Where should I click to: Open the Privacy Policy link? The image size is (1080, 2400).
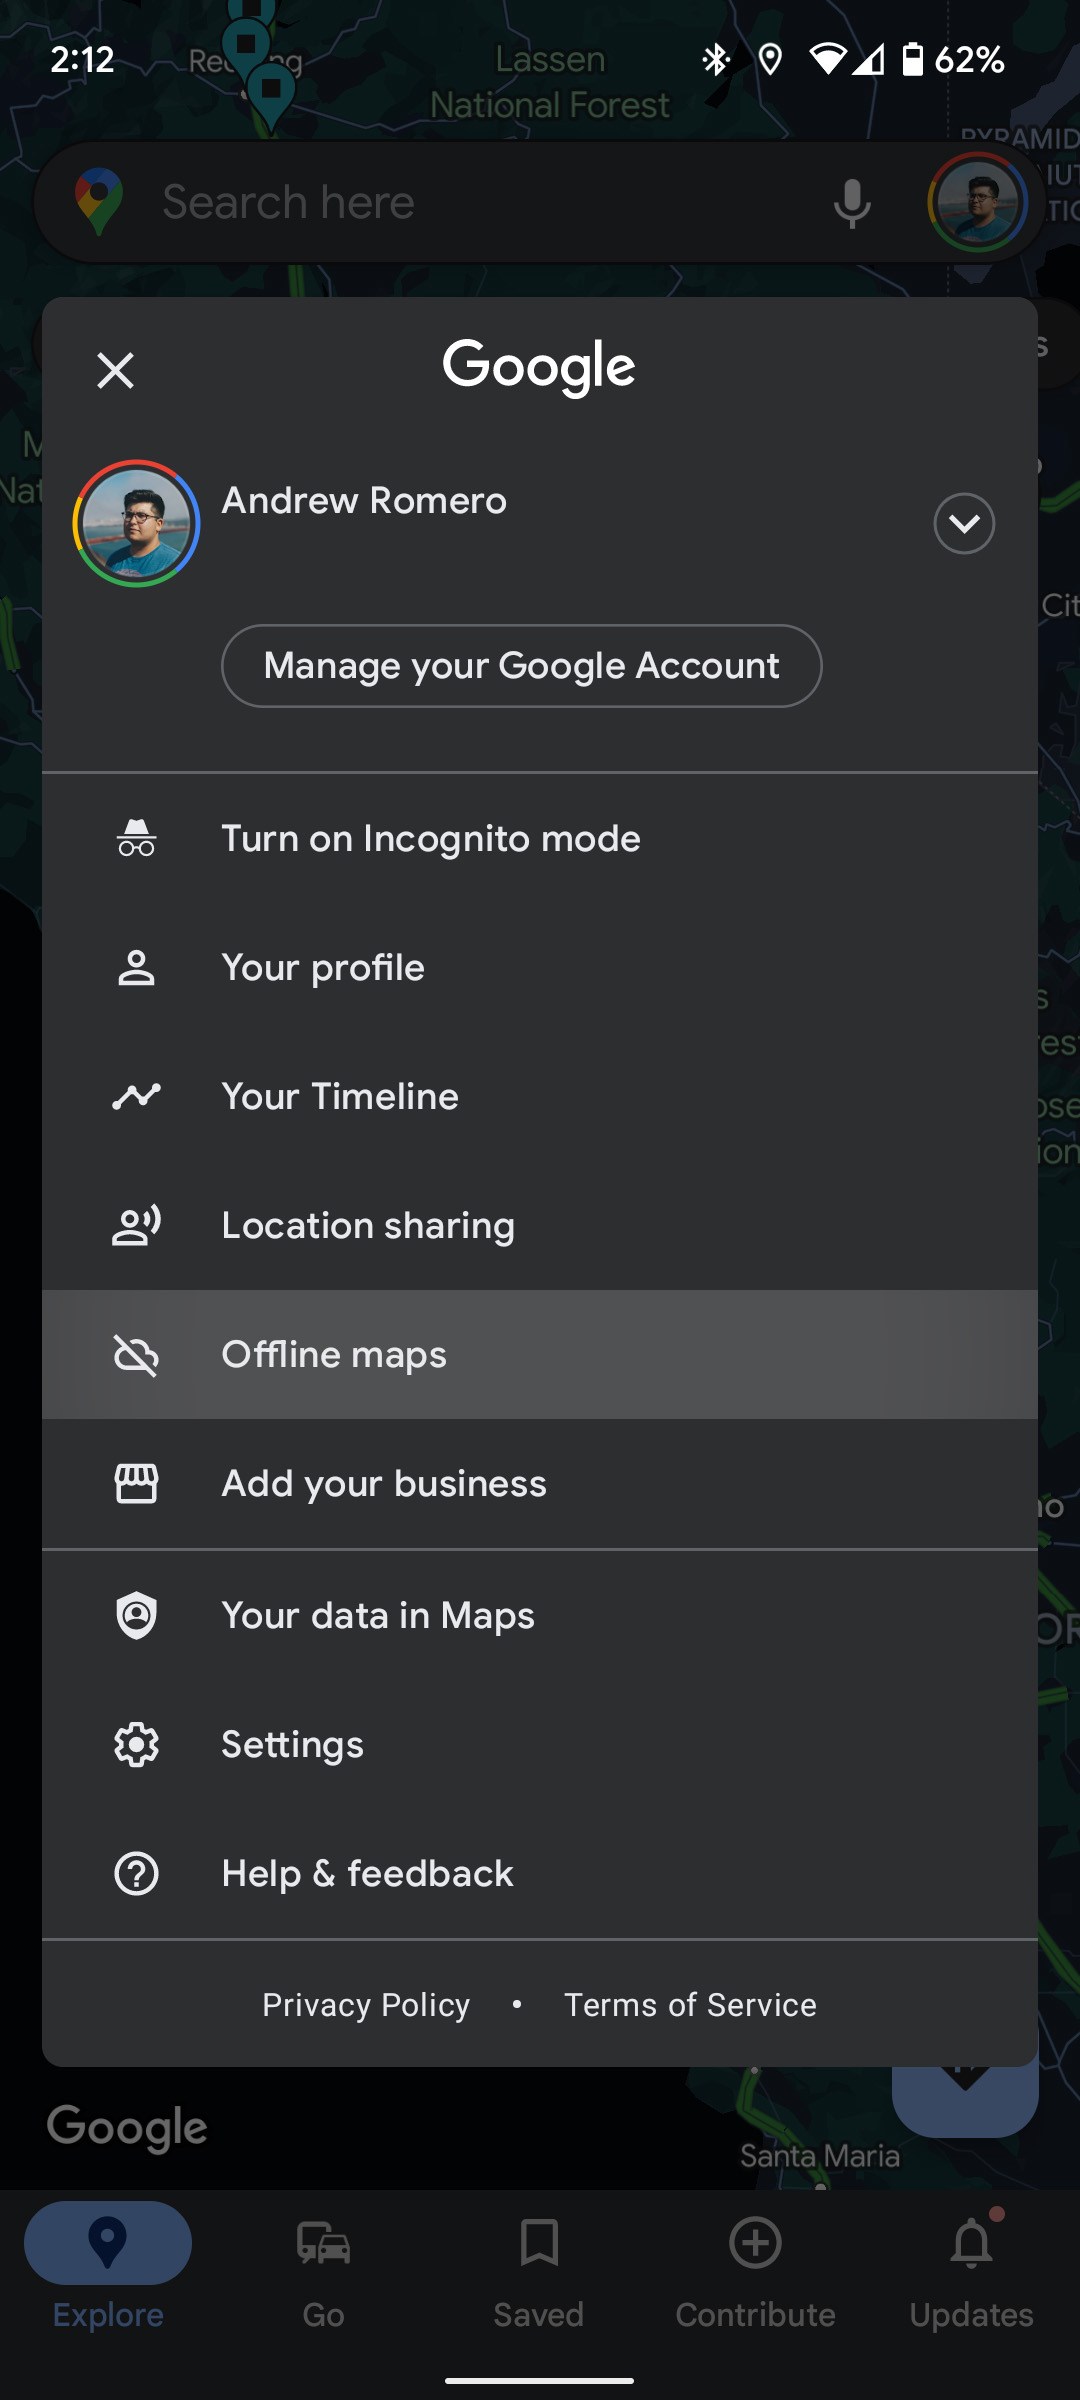click(x=366, y=2005)
